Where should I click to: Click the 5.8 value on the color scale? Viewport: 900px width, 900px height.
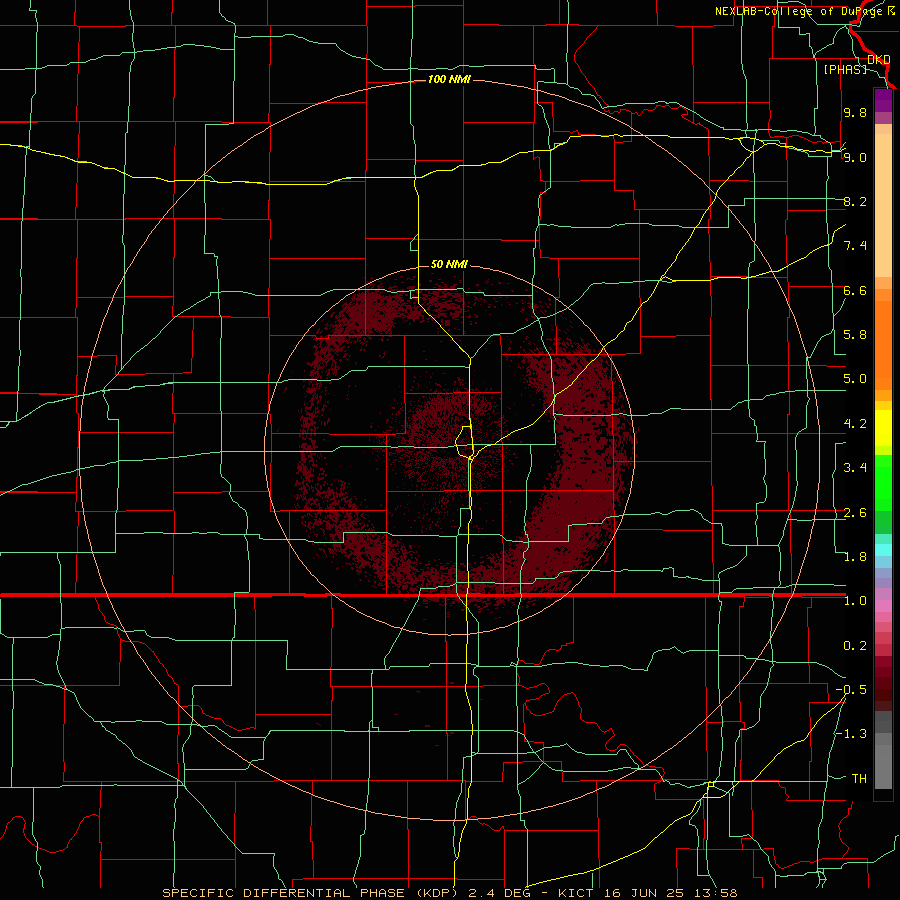(855, 335)
